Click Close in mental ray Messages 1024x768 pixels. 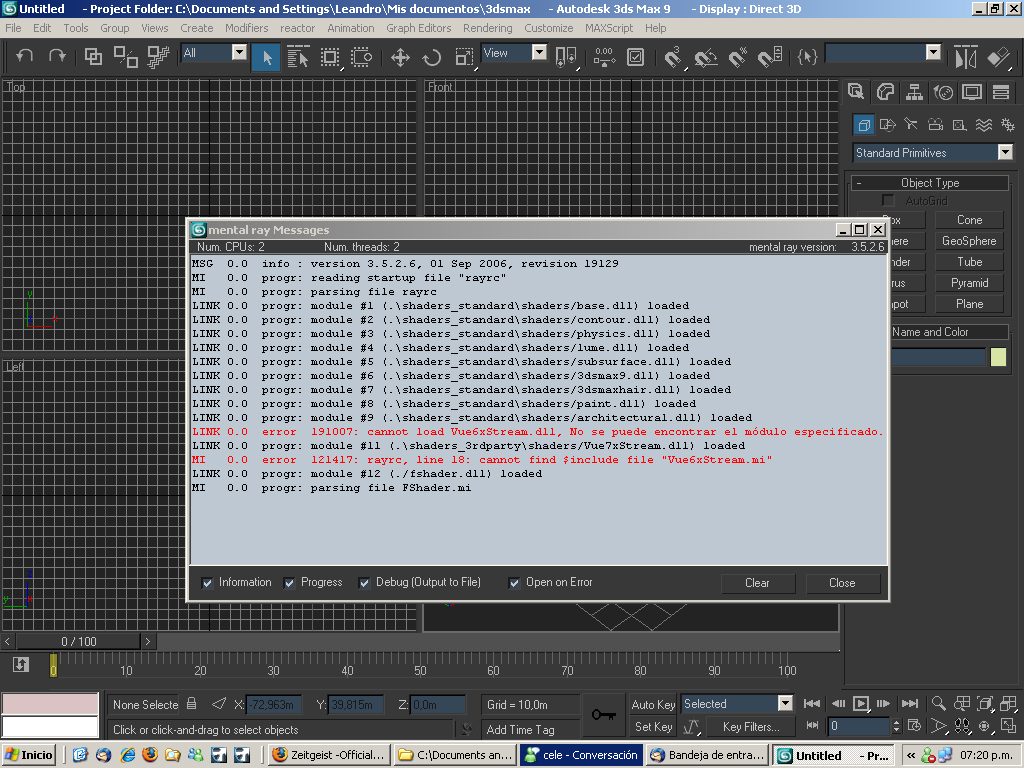point(842,583)
